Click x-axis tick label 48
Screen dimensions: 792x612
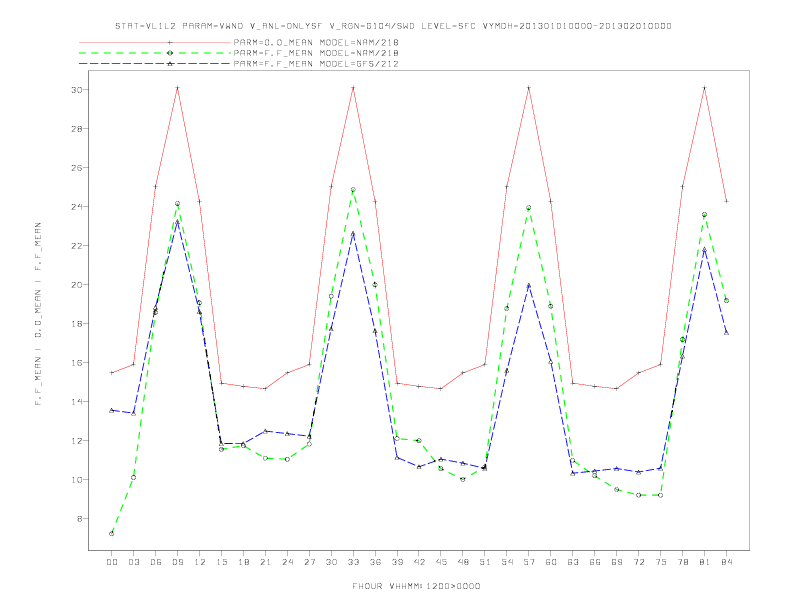463,562
